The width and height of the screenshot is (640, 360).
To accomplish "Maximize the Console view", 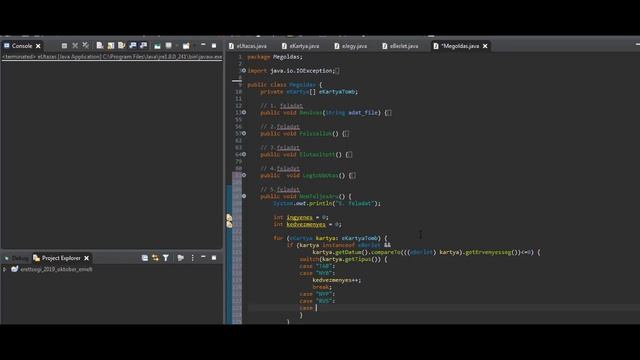I will tap(214, 46).
